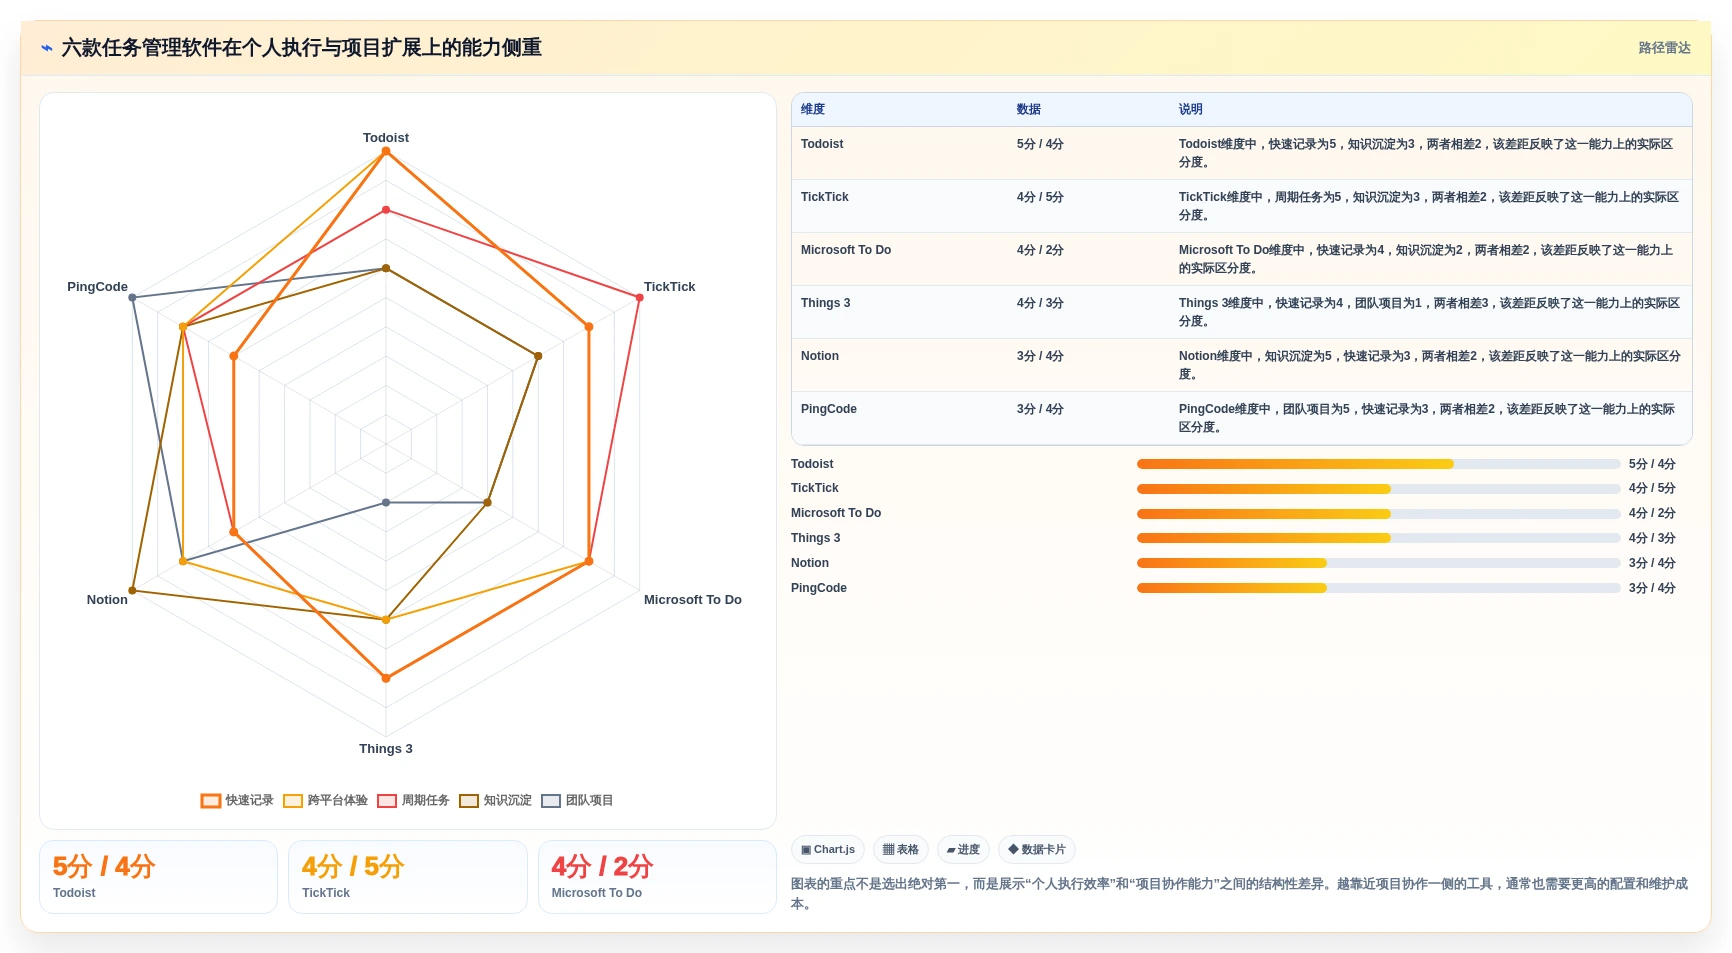Image resolution: width=1732 pixels, height=953 pixels.
Task: Click the page title 六款任务管理软件…能力侧重
Action: 302,48
